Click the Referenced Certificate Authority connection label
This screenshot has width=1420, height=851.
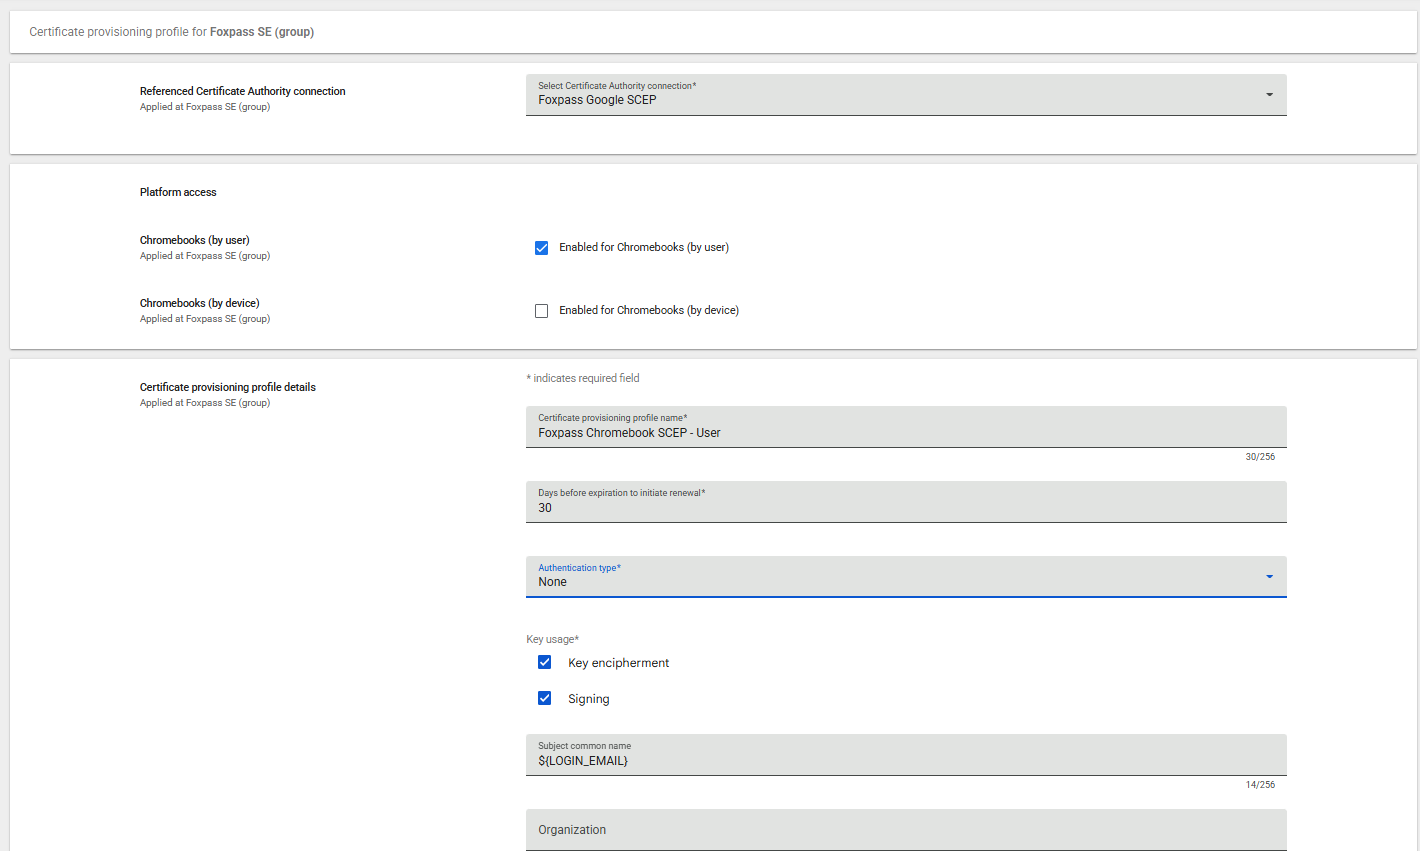[243, 91]
